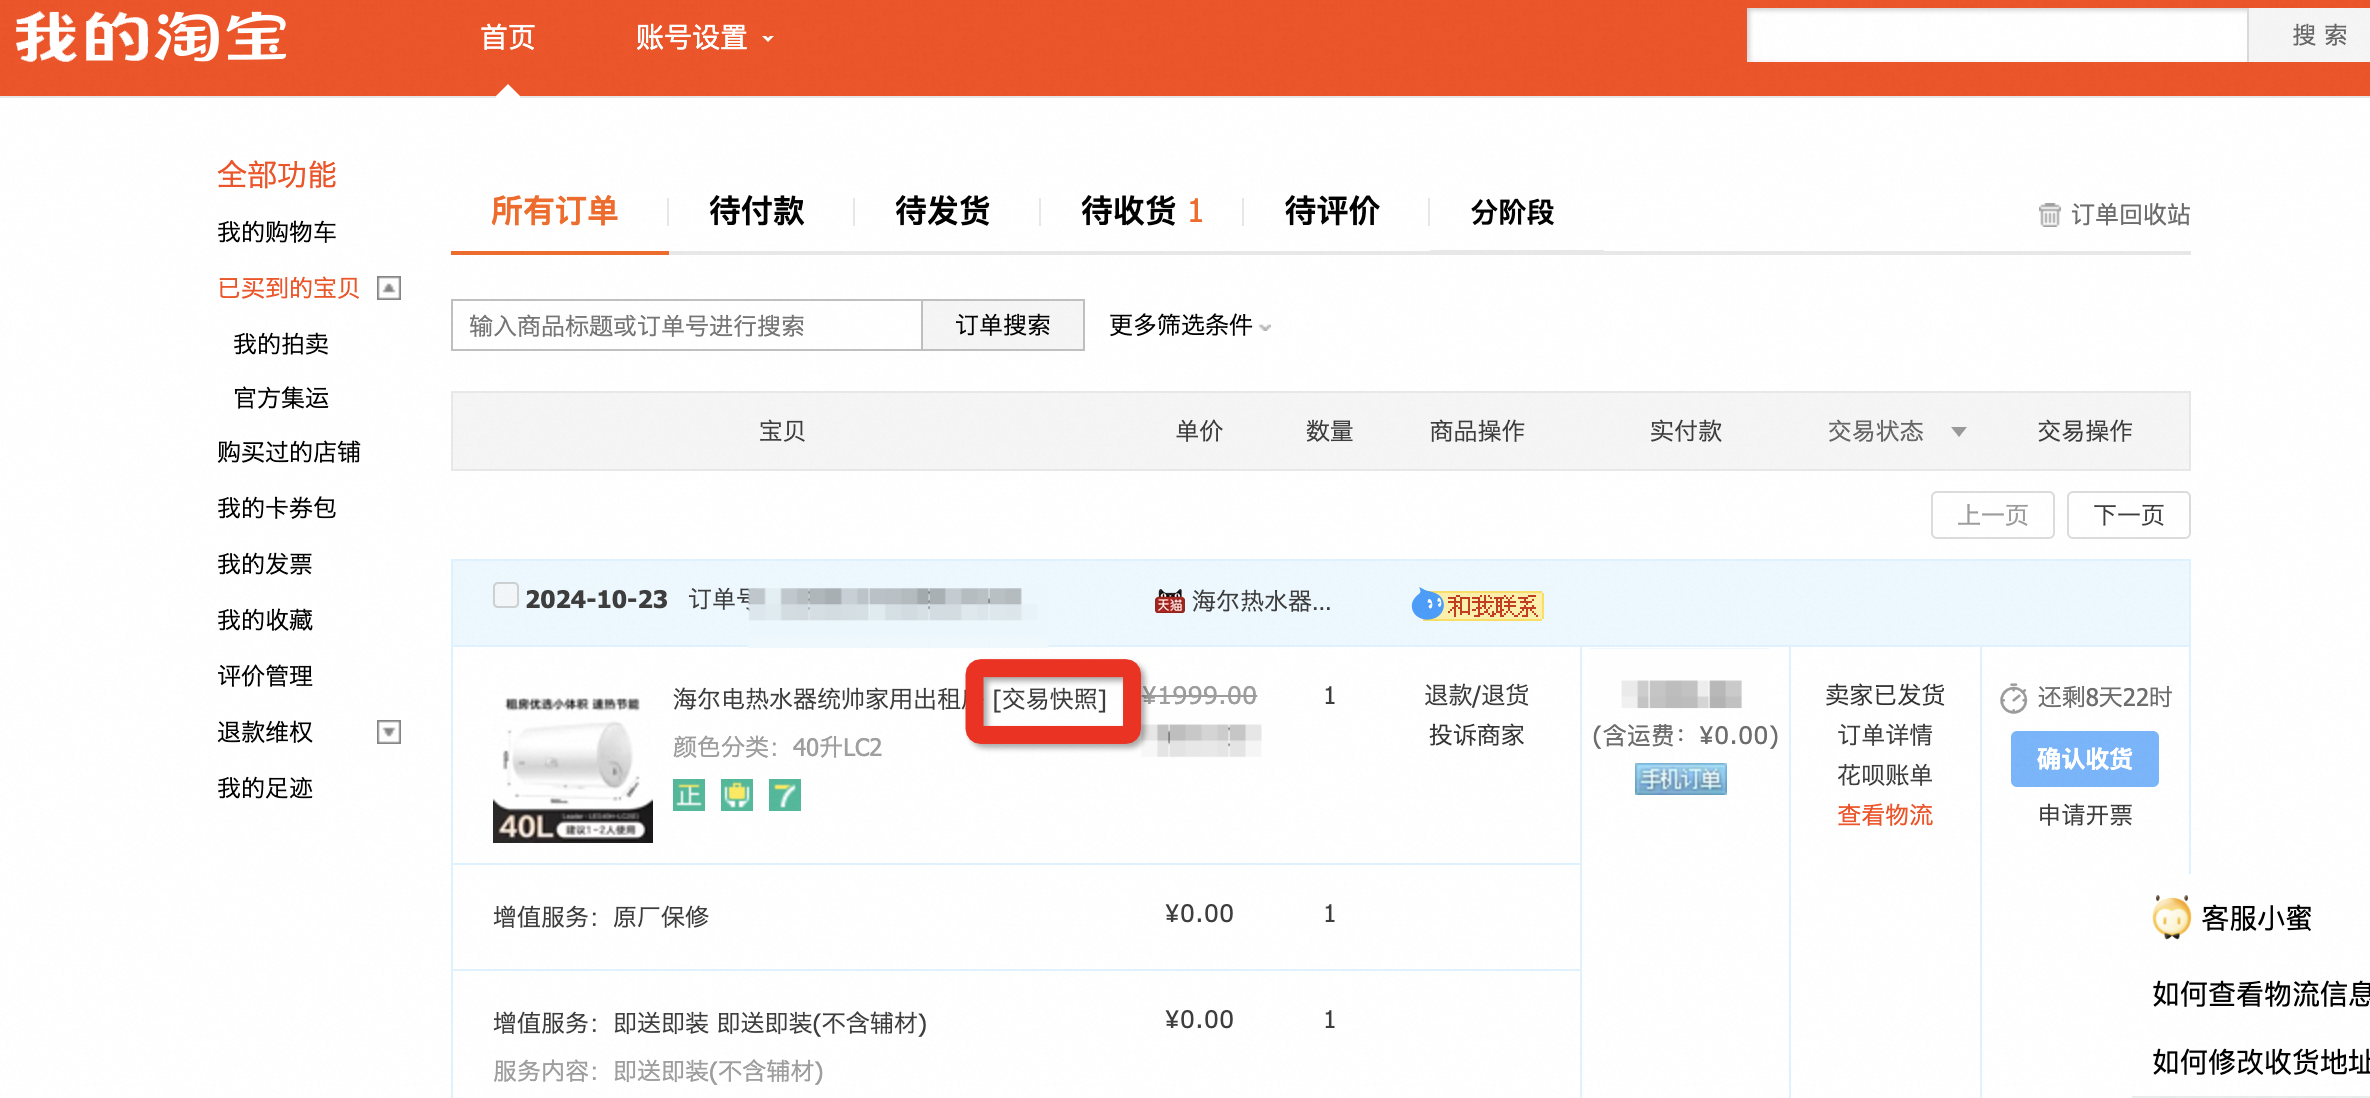Click the 申请开票 link

coord(2085,816)
